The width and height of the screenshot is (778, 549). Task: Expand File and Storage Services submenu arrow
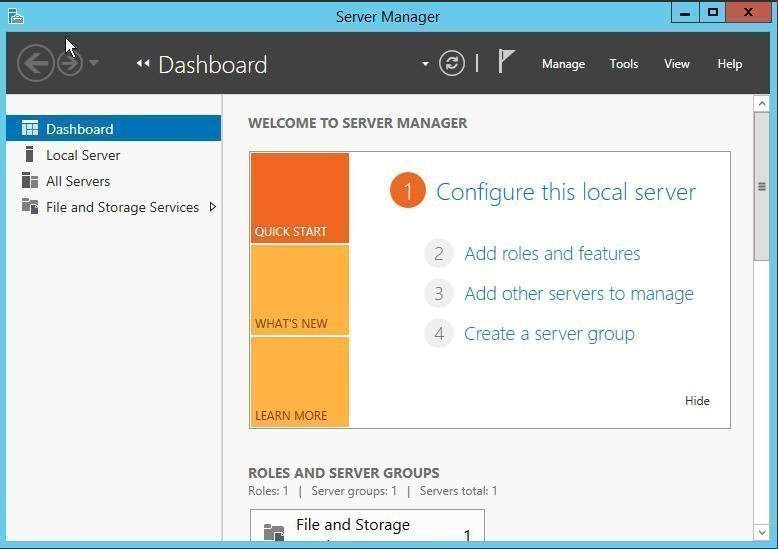(x=213, y=207)
